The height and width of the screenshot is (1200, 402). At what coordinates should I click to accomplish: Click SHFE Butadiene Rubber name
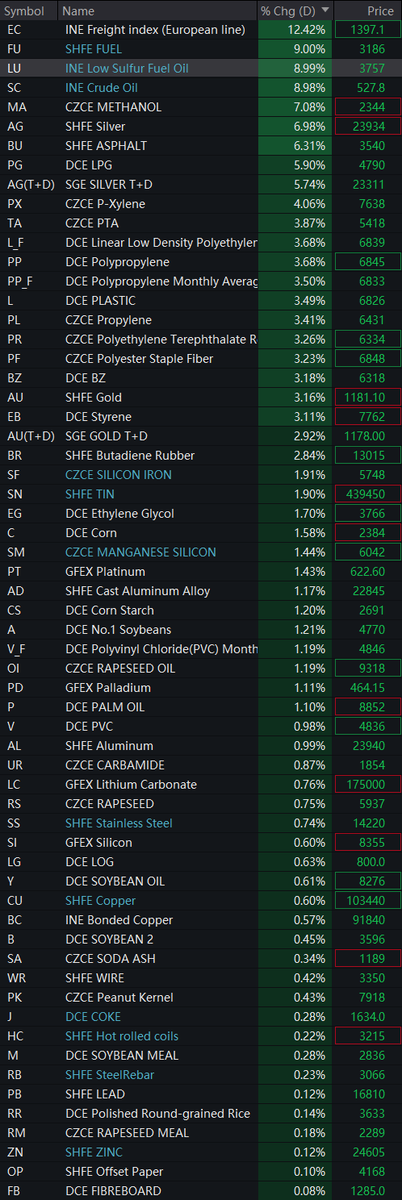[129, 455]
